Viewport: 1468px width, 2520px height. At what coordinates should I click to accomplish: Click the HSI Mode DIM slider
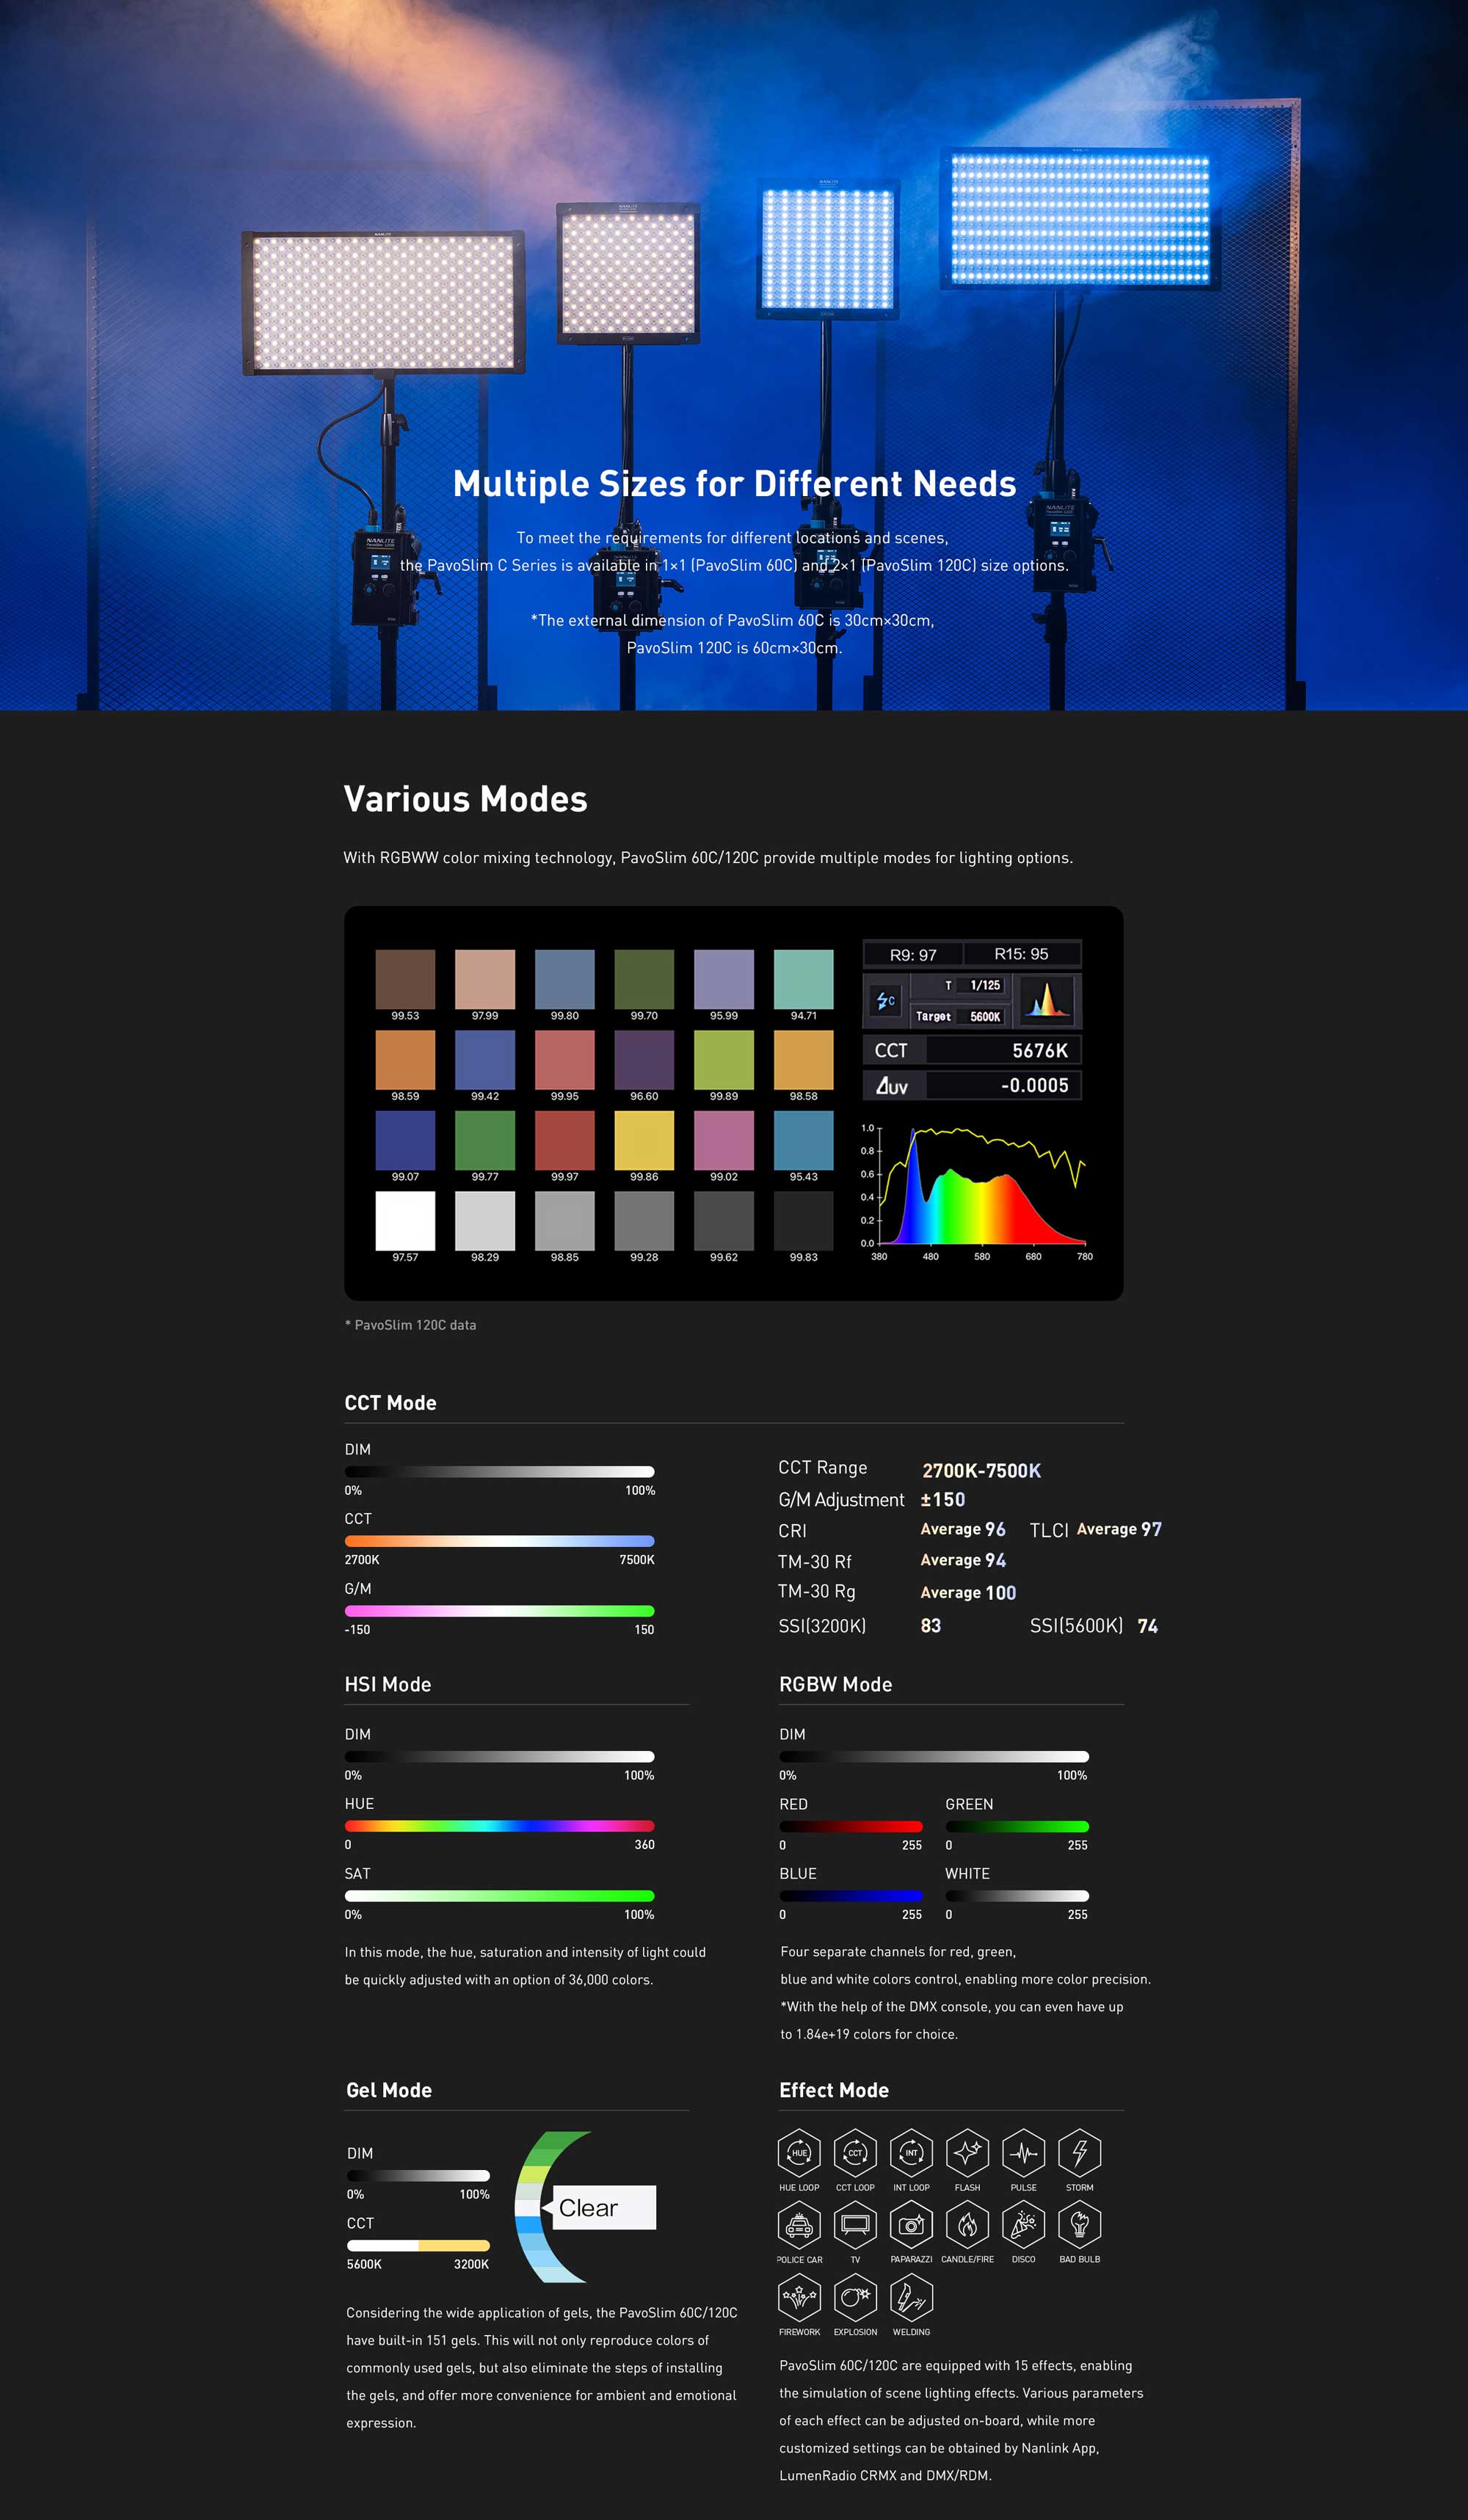499,1757
